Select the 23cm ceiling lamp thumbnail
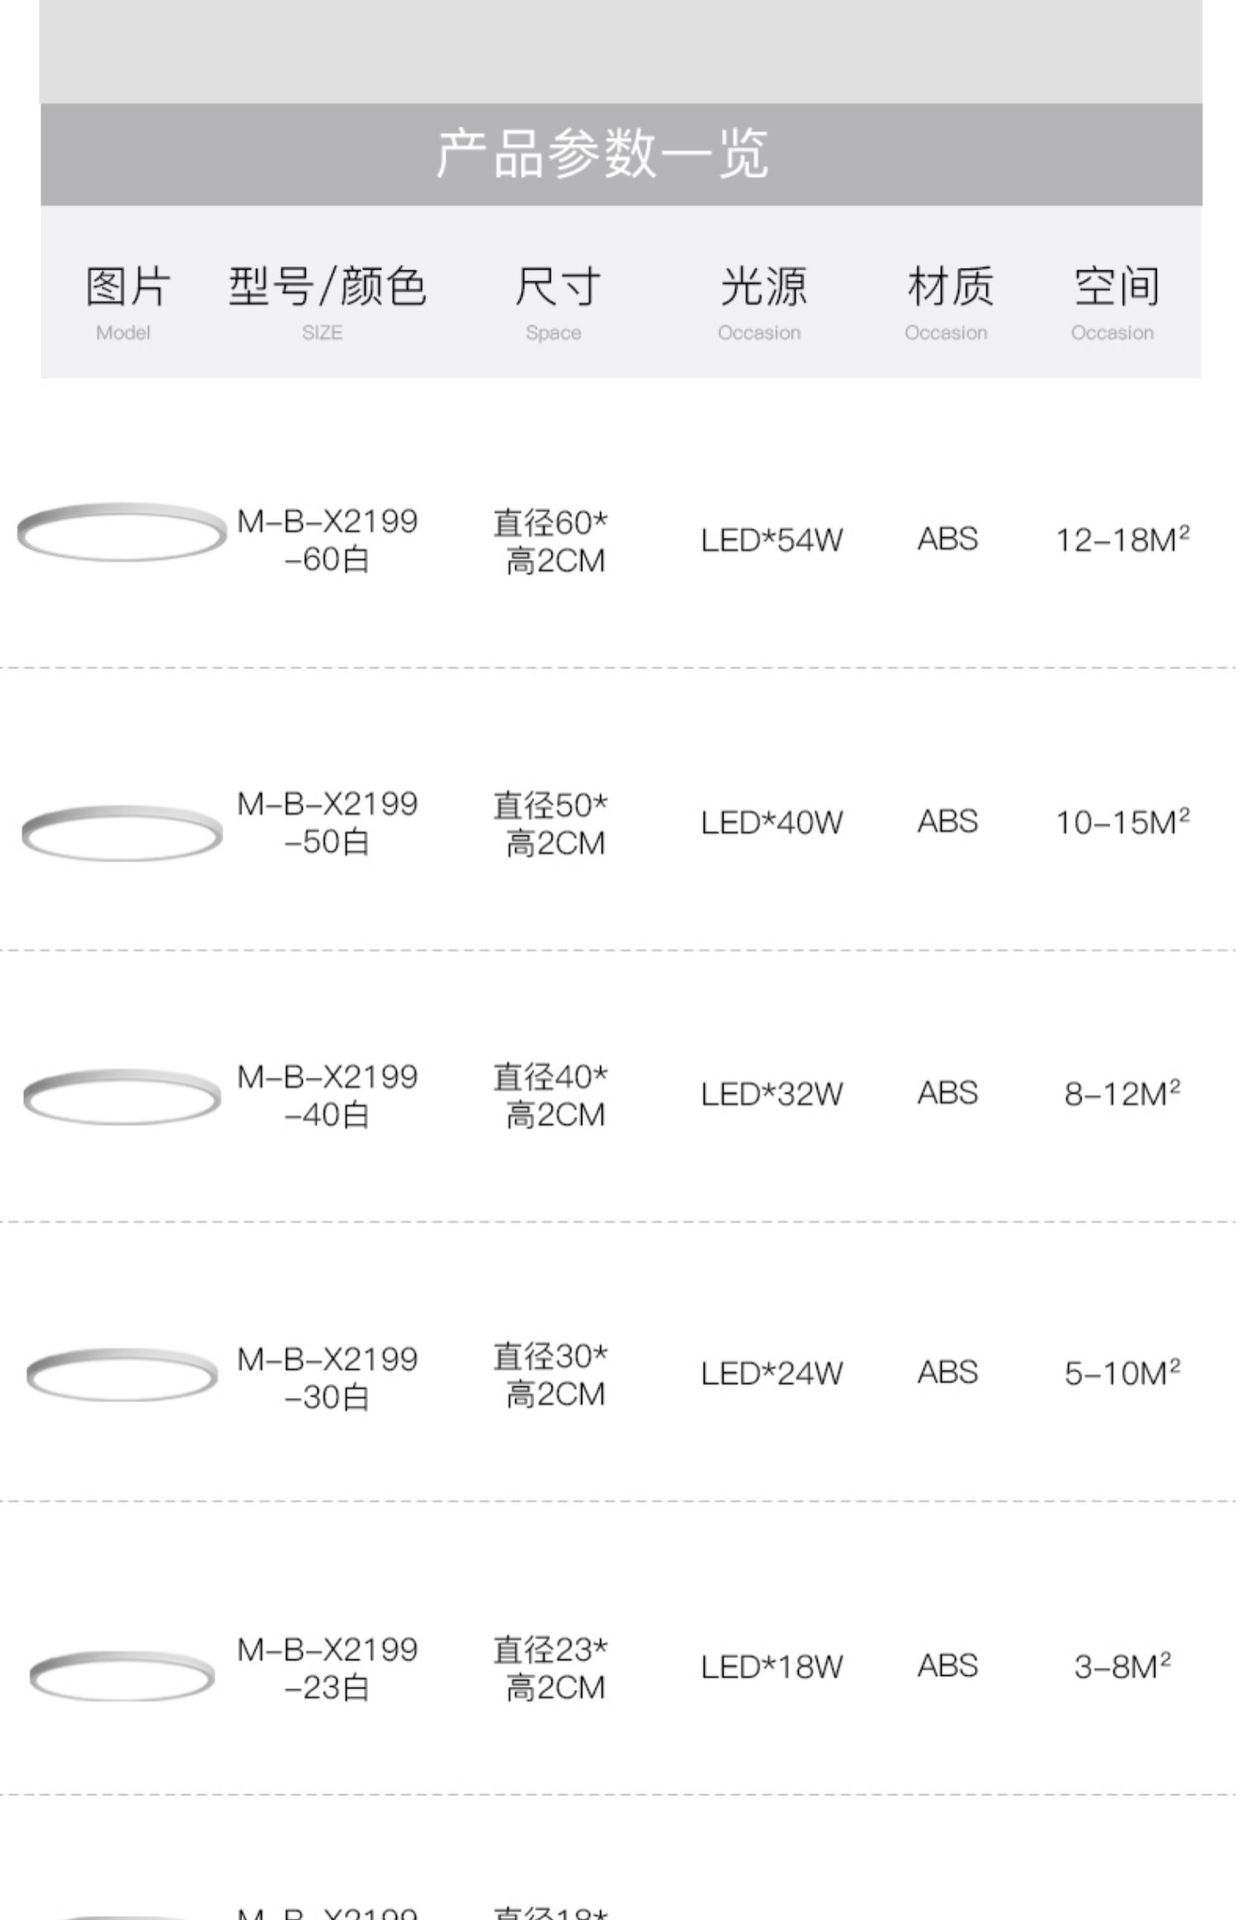 [x=122, y=1675]
